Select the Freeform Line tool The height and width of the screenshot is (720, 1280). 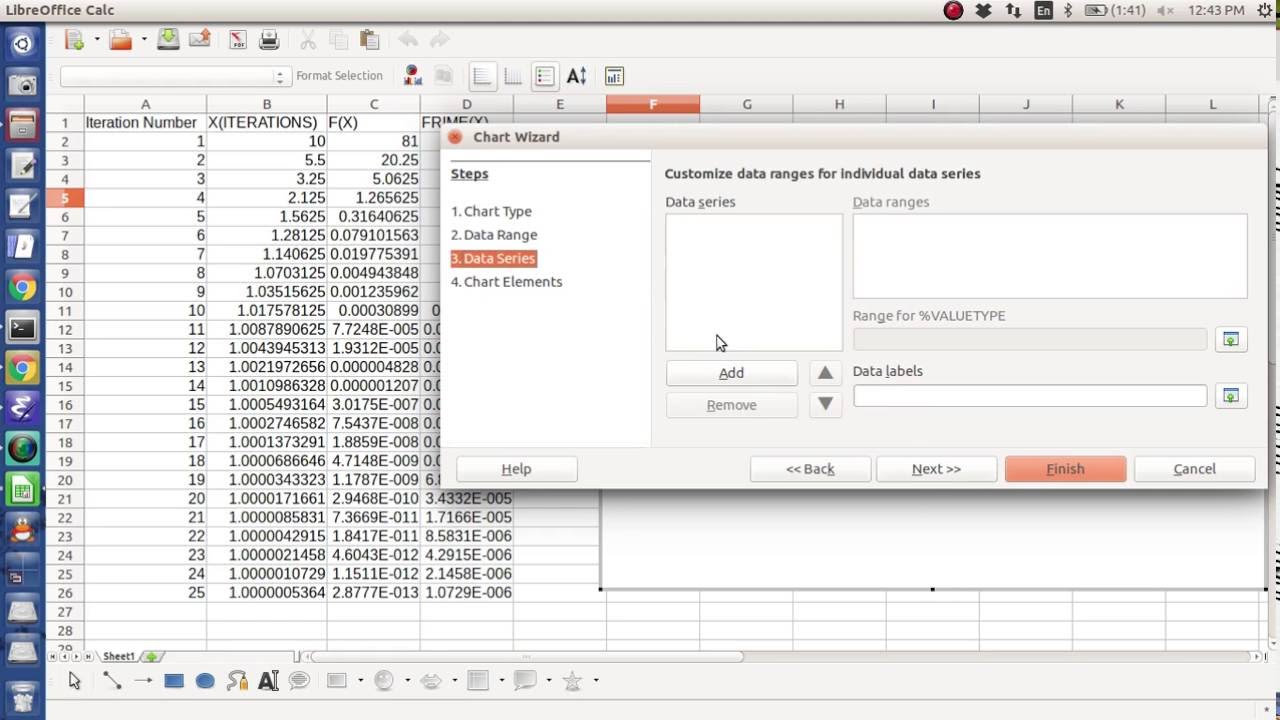(x=237, y=681)
